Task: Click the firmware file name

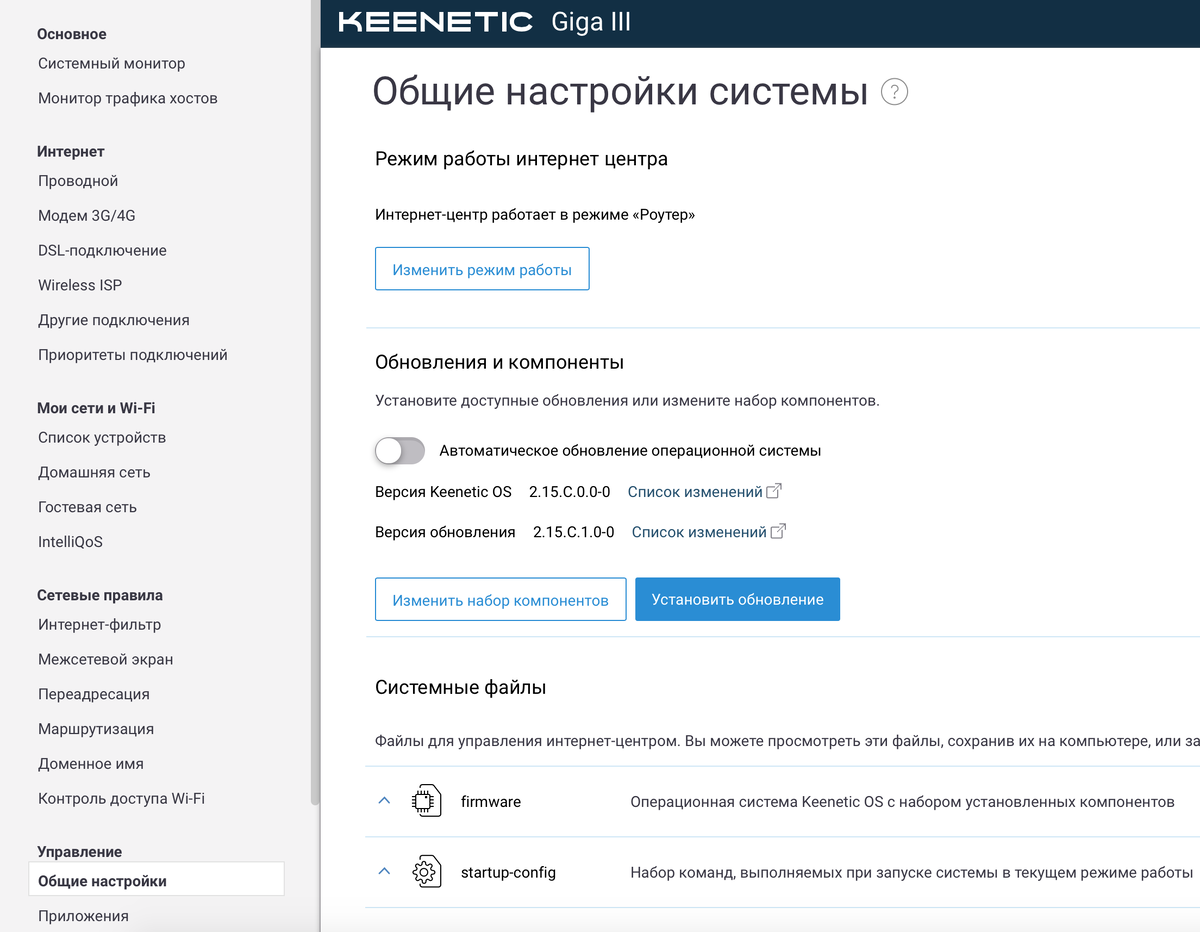Action: point(491,802)
